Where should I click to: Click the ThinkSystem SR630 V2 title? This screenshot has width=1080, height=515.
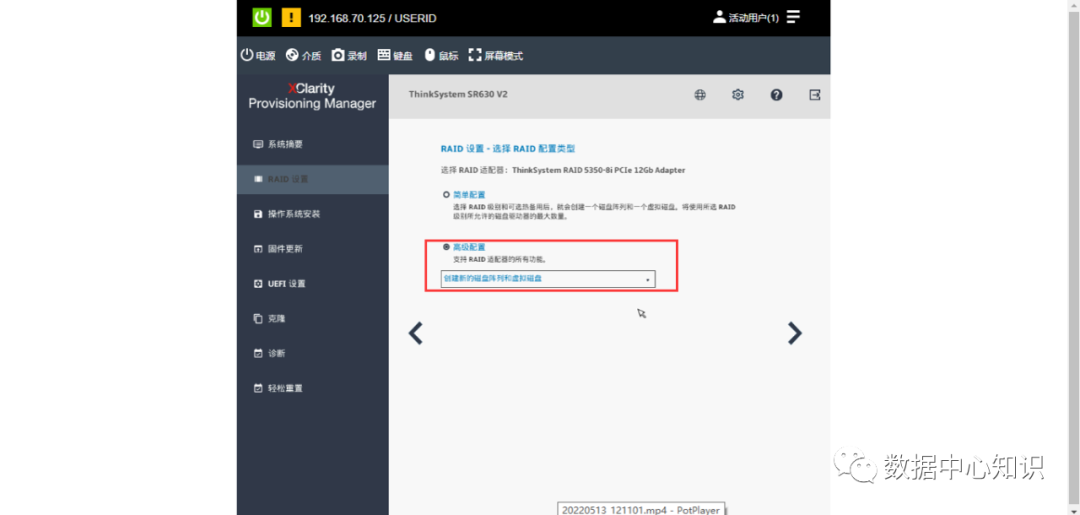(x=458, y=94)
